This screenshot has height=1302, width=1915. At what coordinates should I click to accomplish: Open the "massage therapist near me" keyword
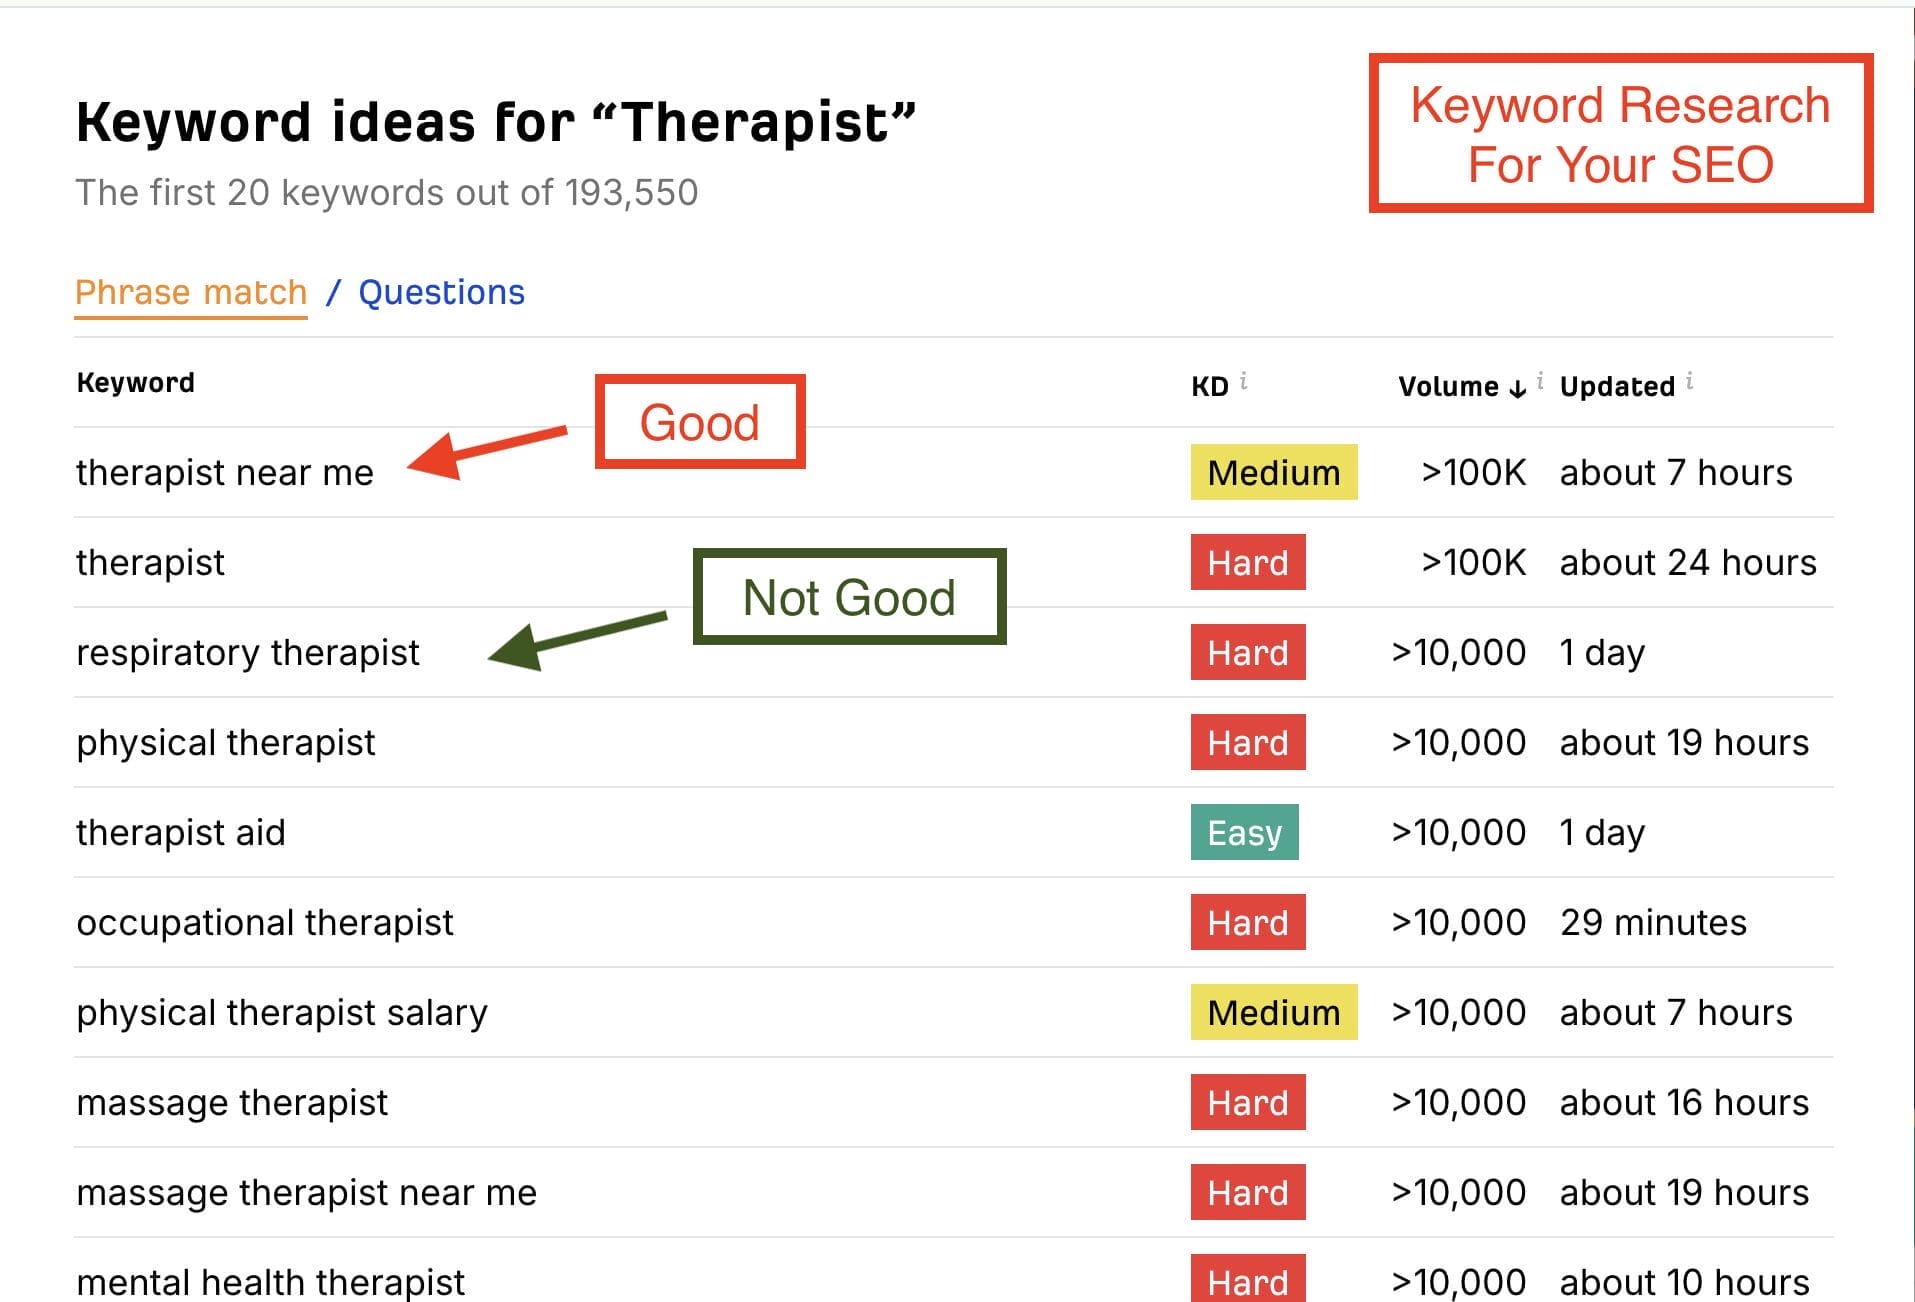click(306, 1192)
